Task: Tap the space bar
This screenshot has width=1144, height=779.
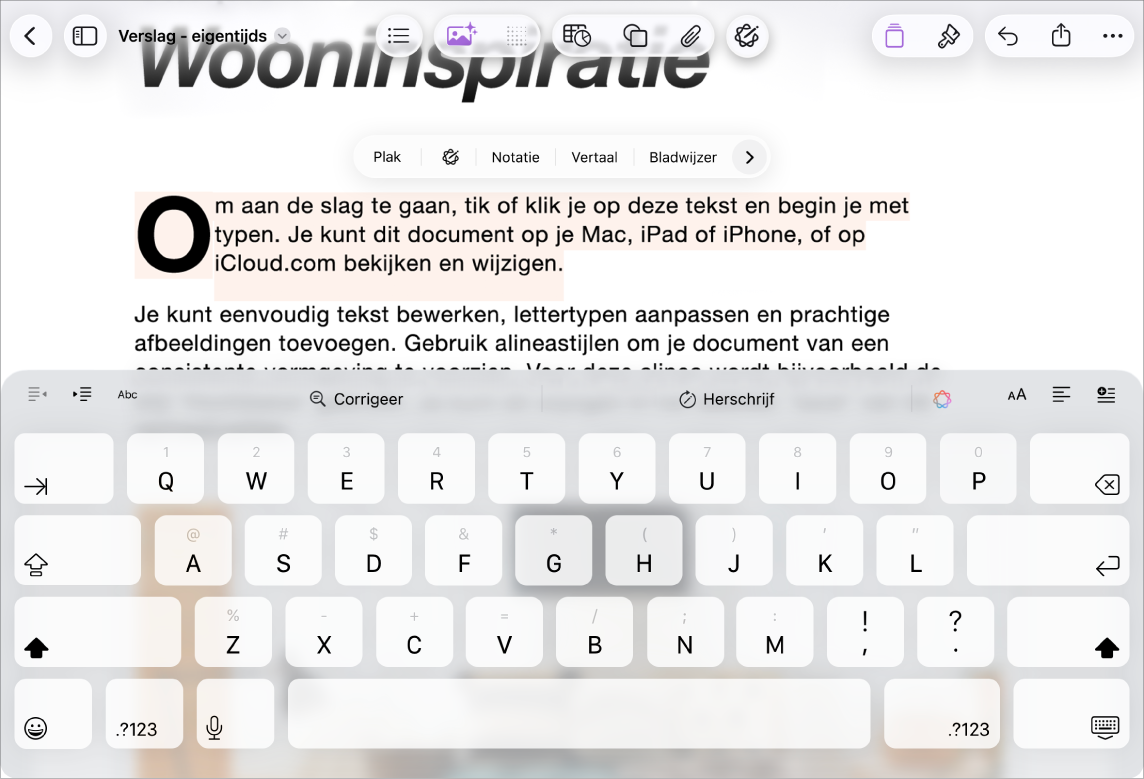Action: [579, 714]
